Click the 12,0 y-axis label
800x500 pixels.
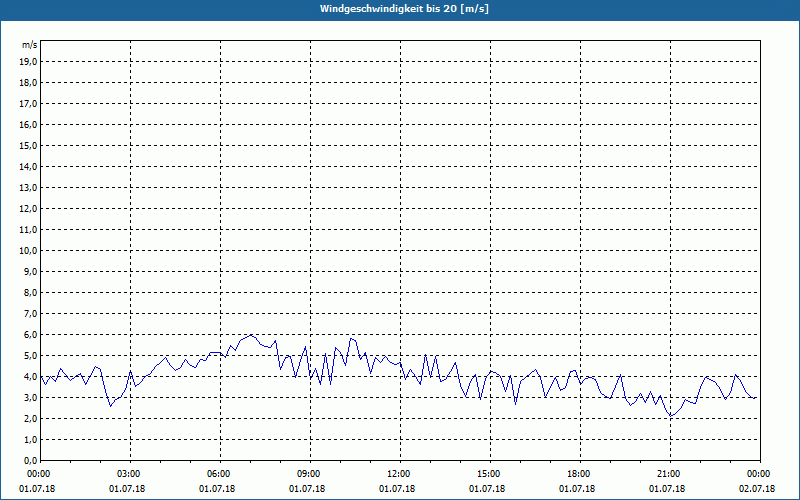28,209
